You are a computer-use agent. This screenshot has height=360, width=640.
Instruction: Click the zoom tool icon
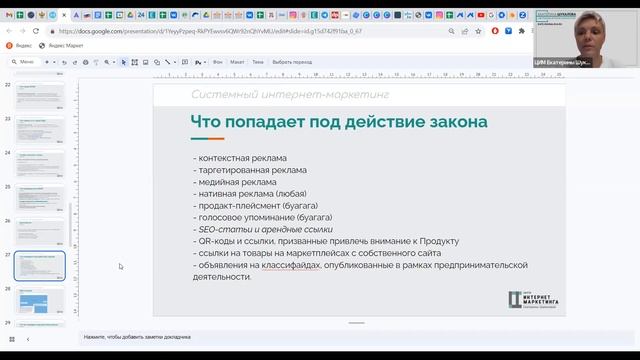click(107, 62)
